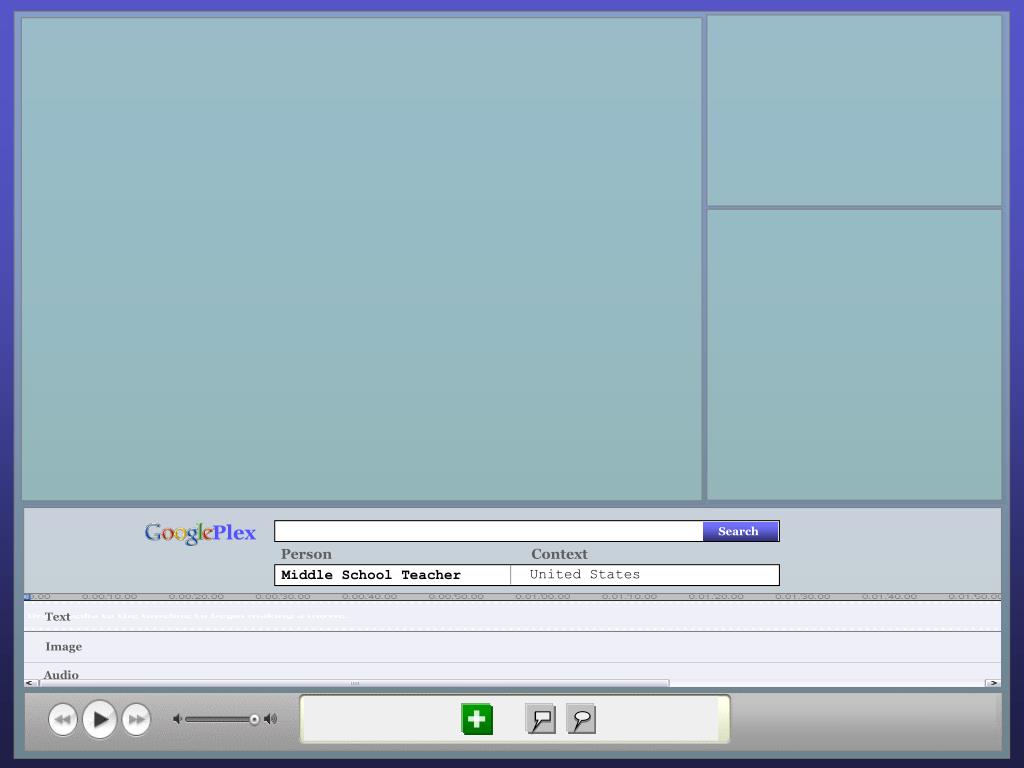Click the fast-forward button
Viewport: 1024px width, 768px height.
tap(136, 719)
